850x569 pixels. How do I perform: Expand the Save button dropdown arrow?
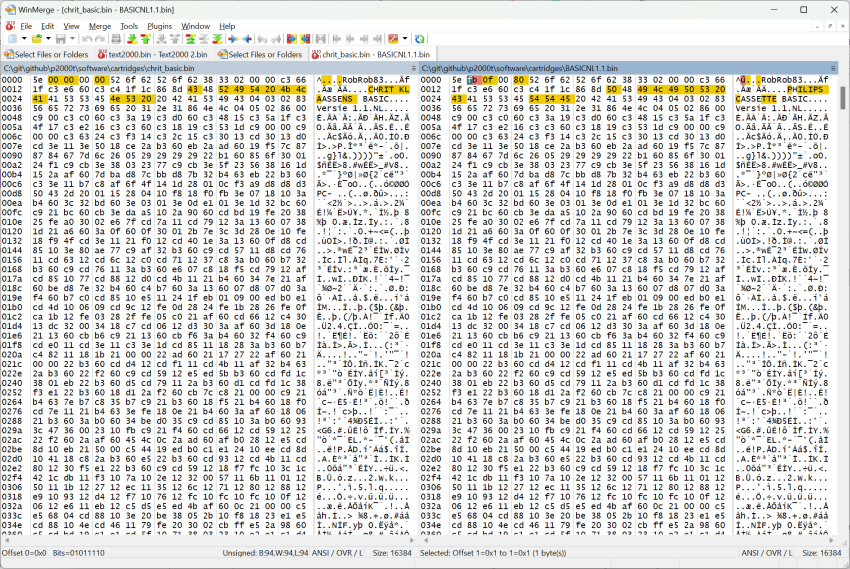point(73,38)
